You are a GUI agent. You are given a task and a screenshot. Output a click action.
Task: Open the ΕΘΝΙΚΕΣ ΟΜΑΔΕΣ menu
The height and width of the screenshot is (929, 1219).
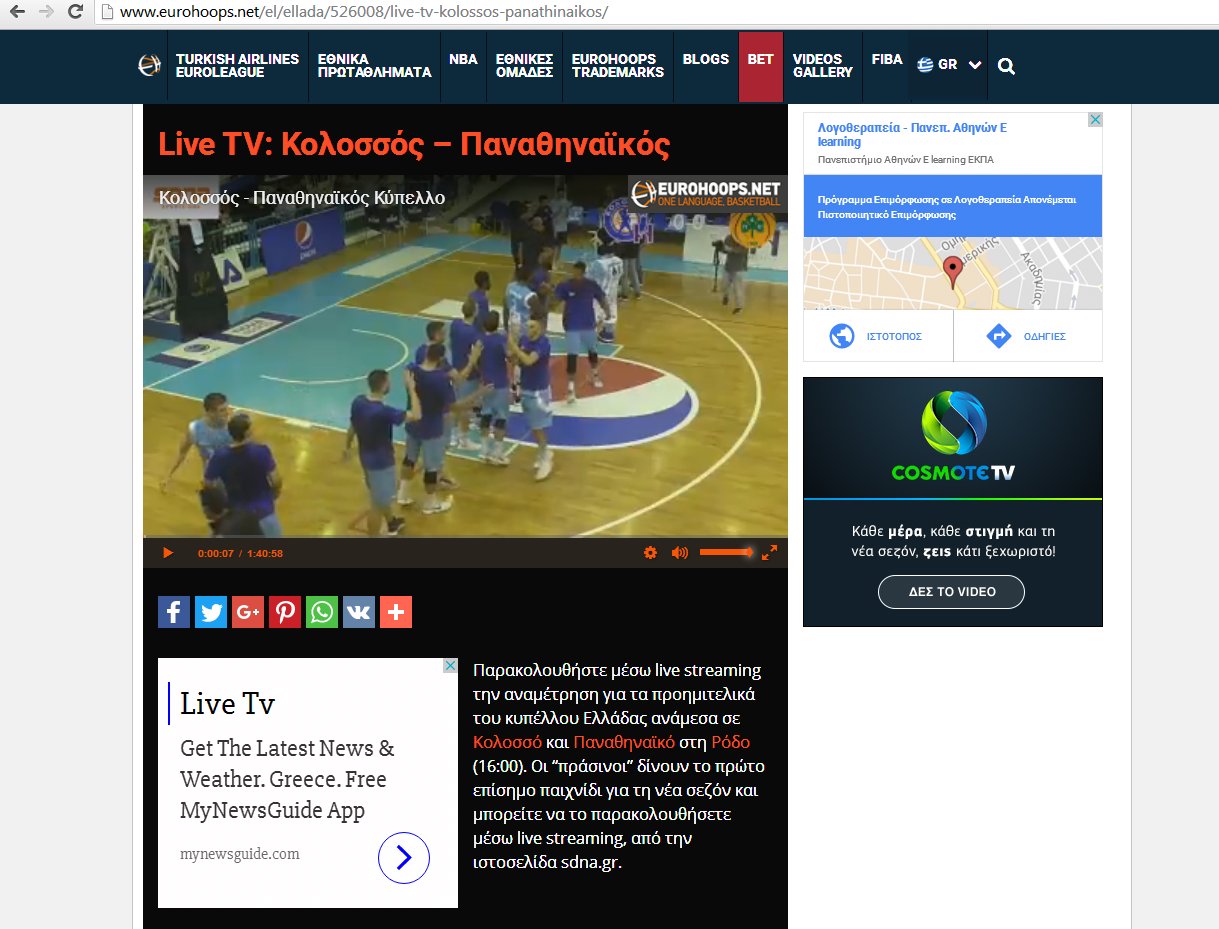tap(524, 66)
